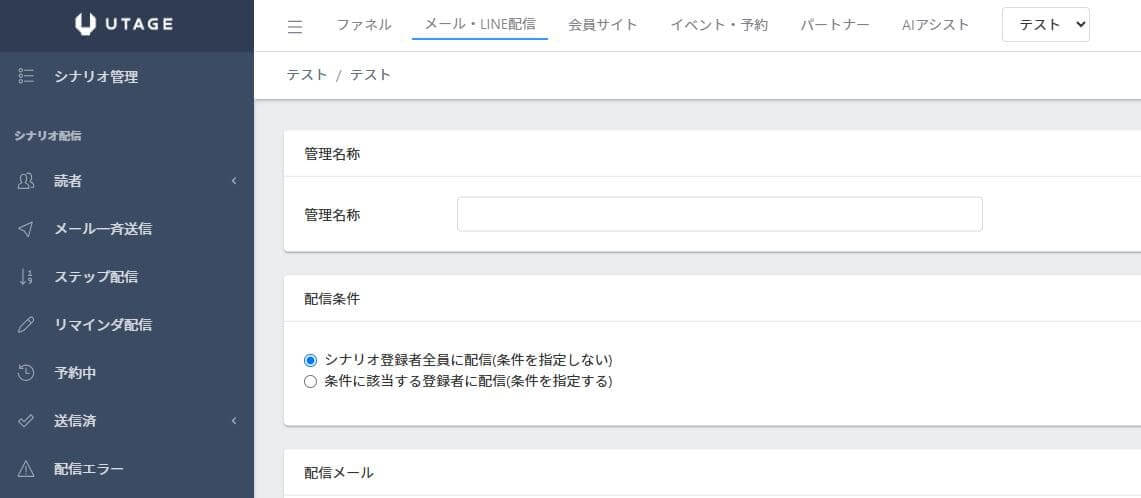Select 条件に該当する登録者に配信 radio option
Screen dimensions: 1141x498
(x=311, y=382)
